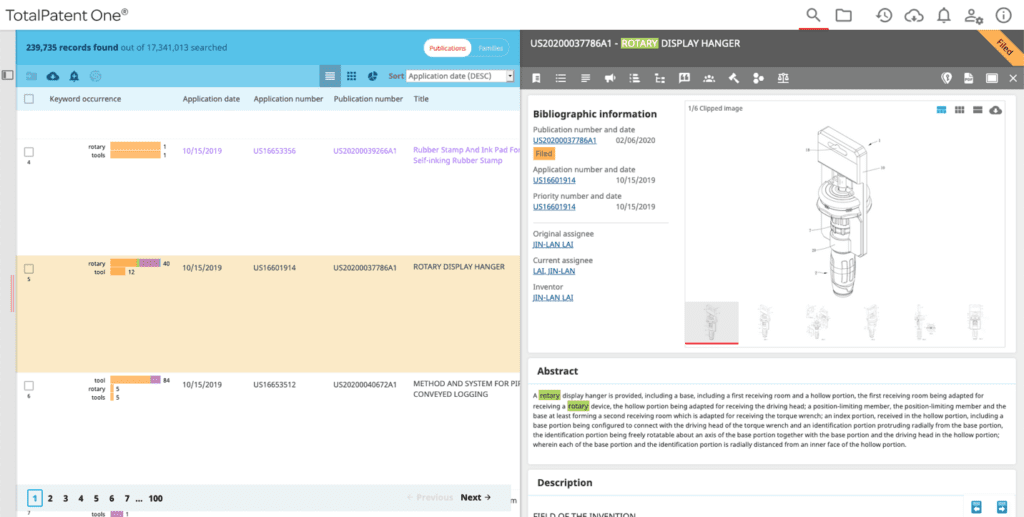Image resolution: width=1024 pixels, height=517 pixels.
Task: Click the user account settings icon
Action: [973, 15]
